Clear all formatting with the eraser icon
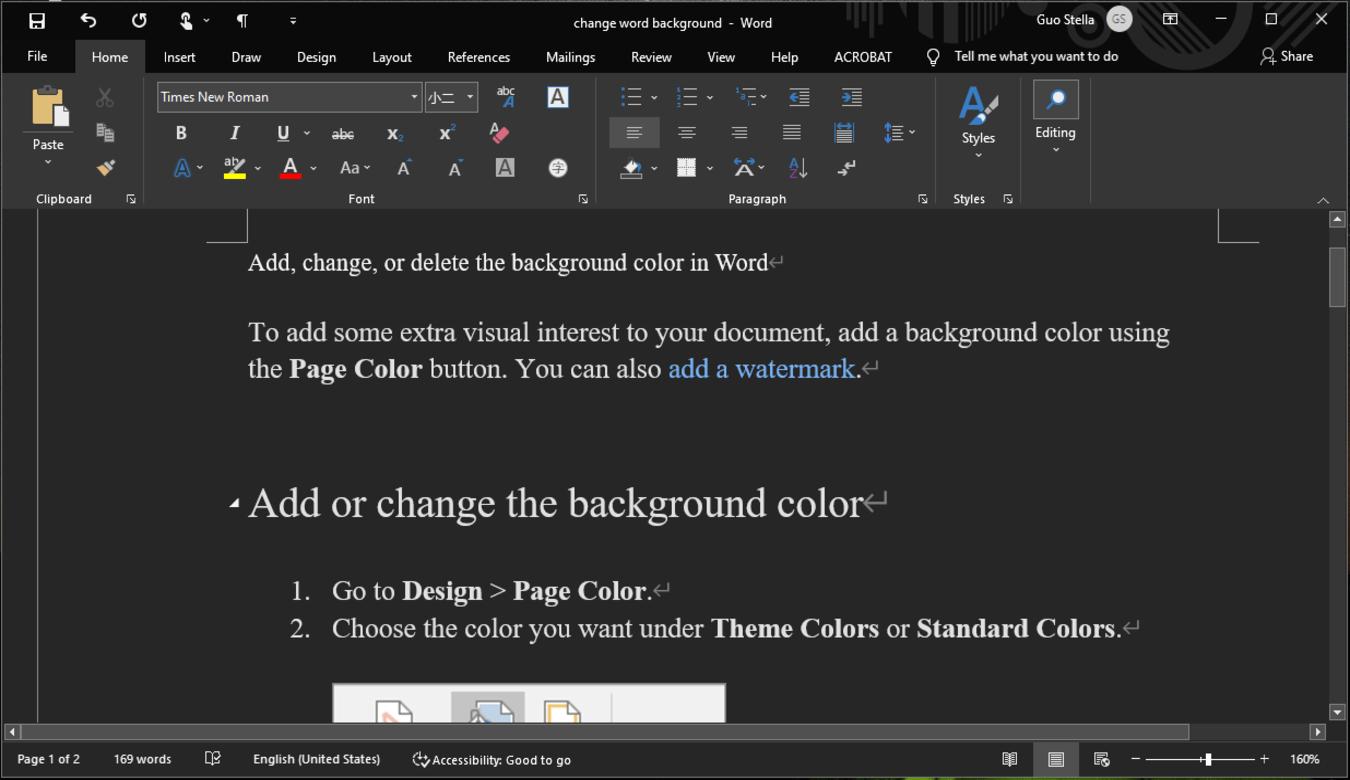This screenshot has height=780, width=1350. tap(499, 132)
